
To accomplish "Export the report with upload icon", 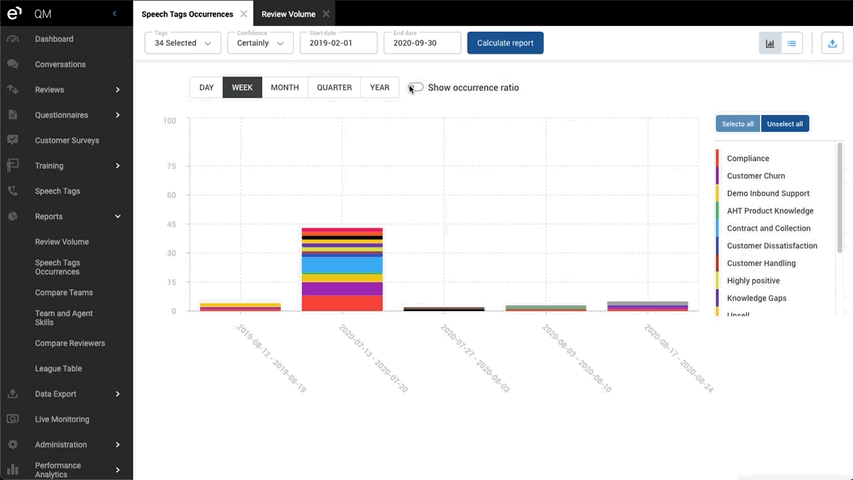I will click(x=832, y=44).
